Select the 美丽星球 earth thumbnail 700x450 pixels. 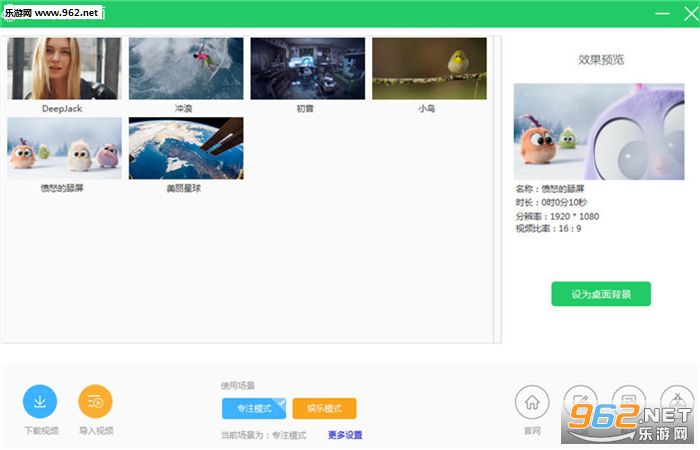tap(186, 148)
